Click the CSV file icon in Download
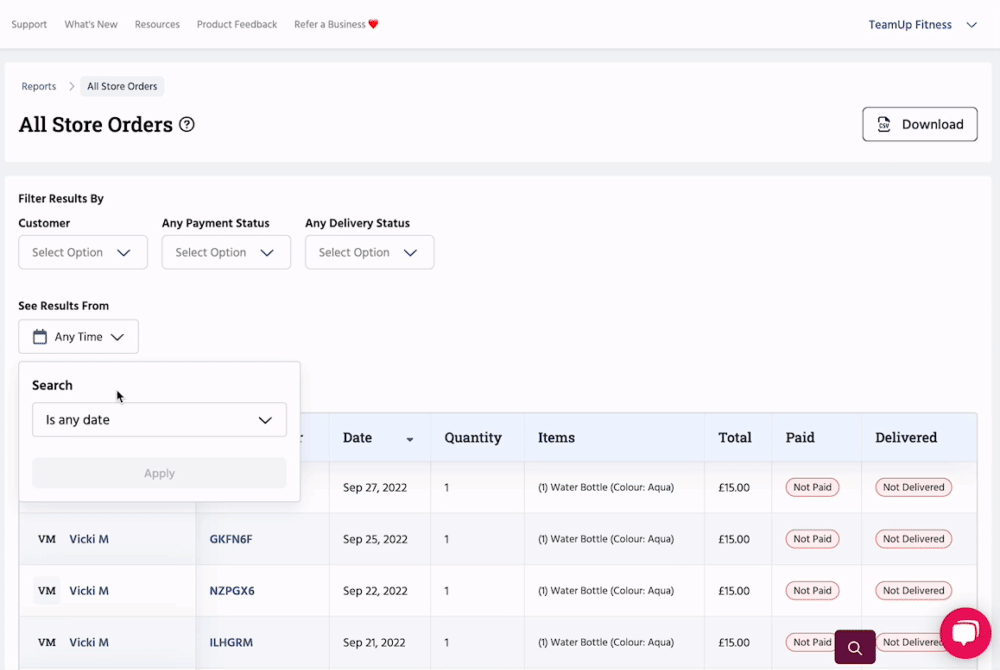Viewport: 1000px width, 670px height. (884, 125)
